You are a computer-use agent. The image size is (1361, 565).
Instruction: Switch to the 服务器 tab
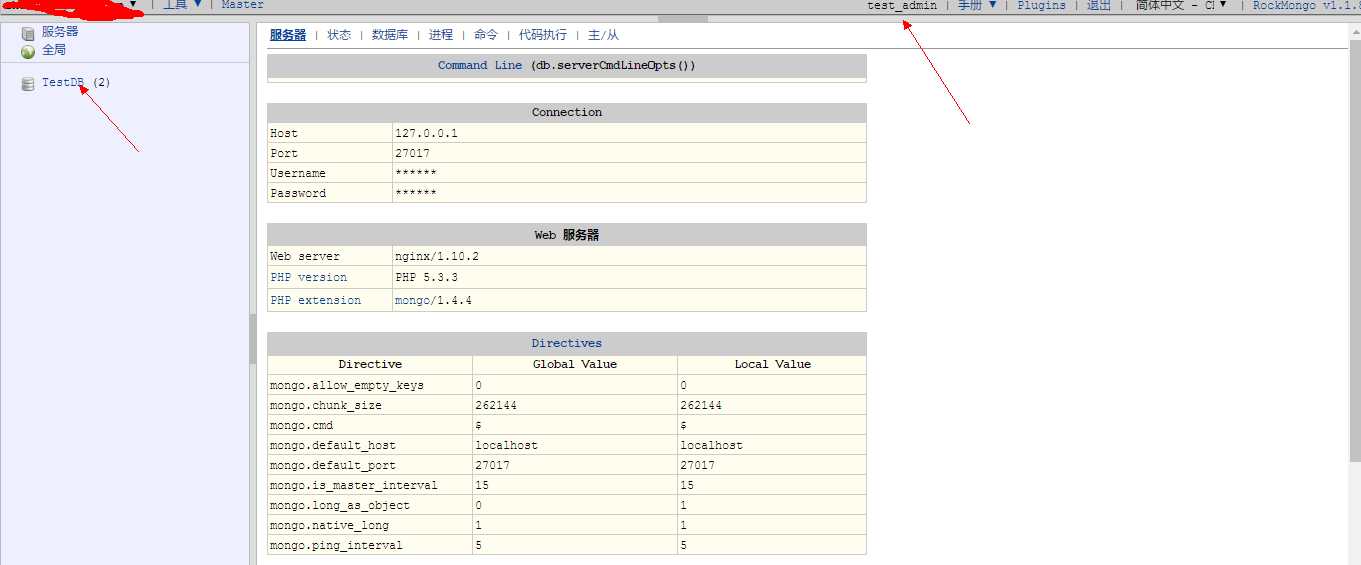pyautogui.click(x=288, y=35)
